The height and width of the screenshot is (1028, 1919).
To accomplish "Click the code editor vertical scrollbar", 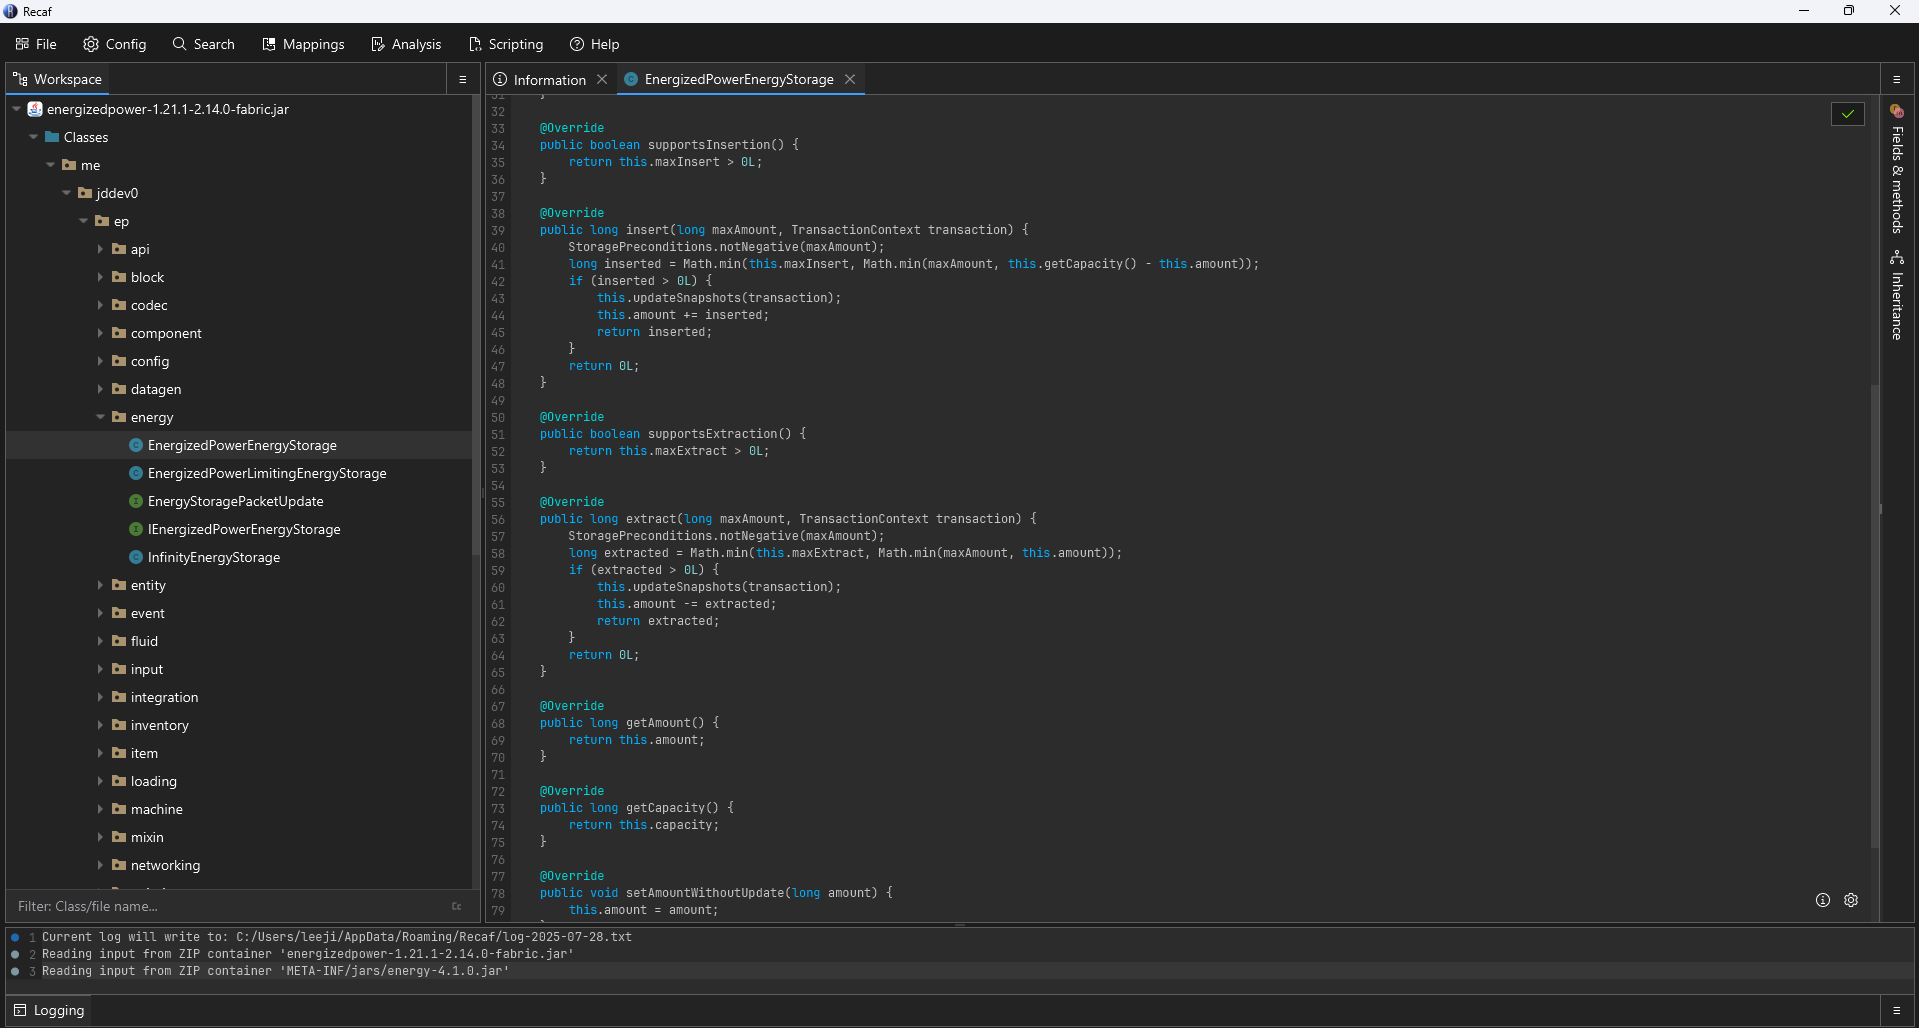I will (x=1875, y=615).
